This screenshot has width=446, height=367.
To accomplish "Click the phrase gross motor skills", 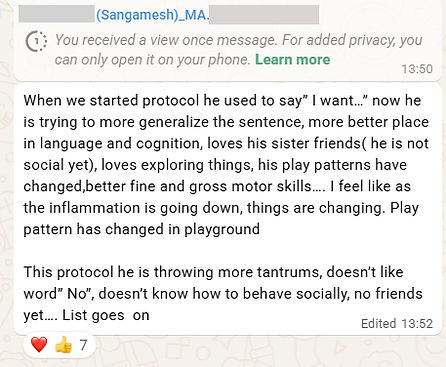I will coord(250,187).
